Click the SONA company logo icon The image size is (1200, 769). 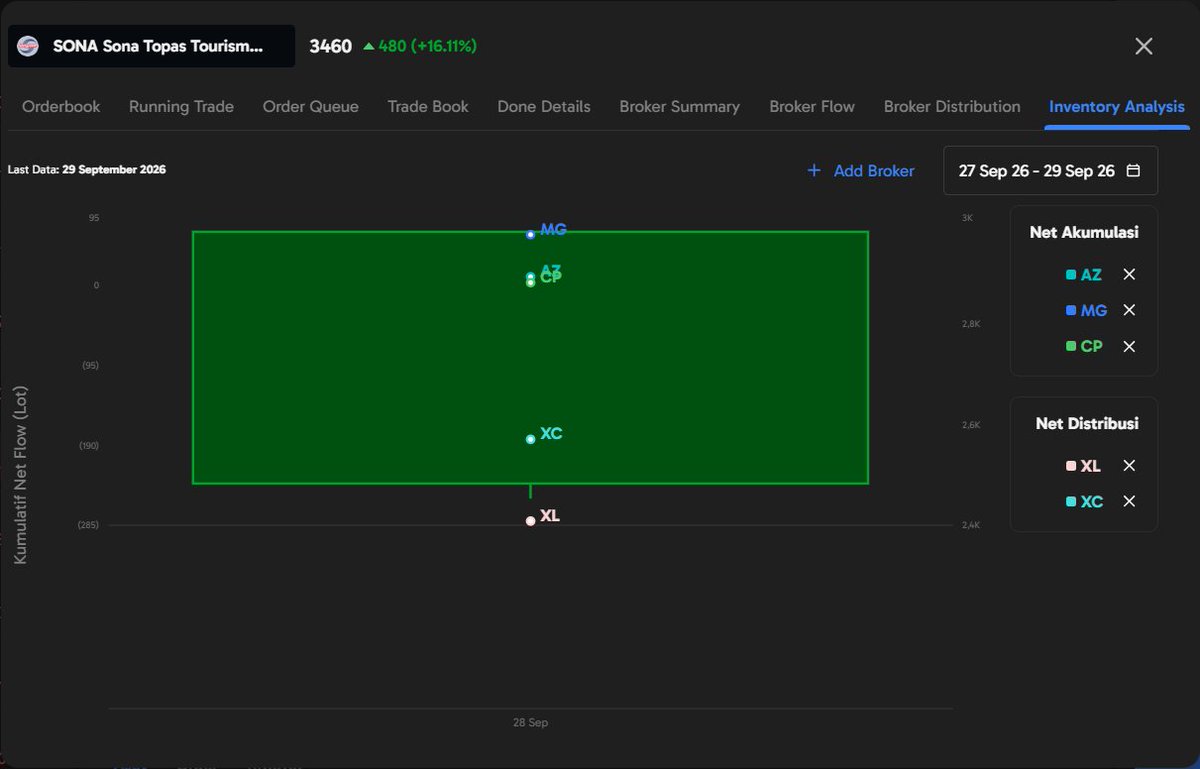28,46
